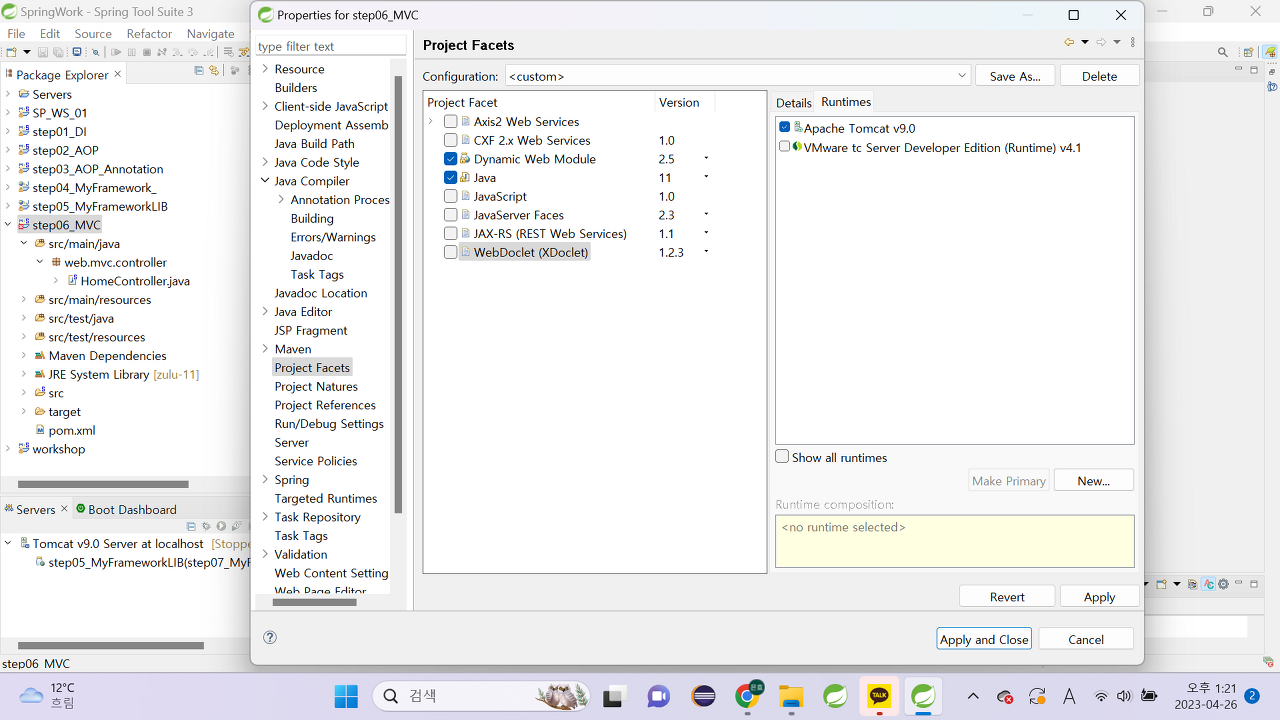Image resolution: width=1280 pixels, height=720 pixels.
Task: Toggle Link with Editor in Package Explorer
Action: tap(214, 70)
